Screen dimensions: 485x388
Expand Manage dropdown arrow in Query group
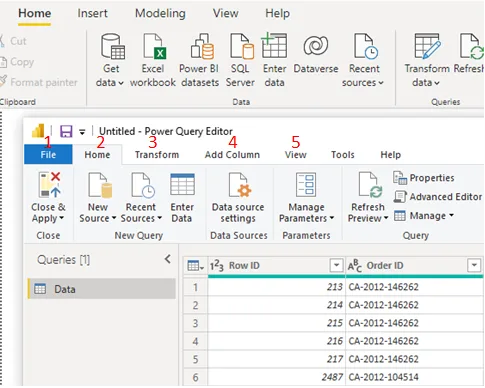click(x=451, y=216)
